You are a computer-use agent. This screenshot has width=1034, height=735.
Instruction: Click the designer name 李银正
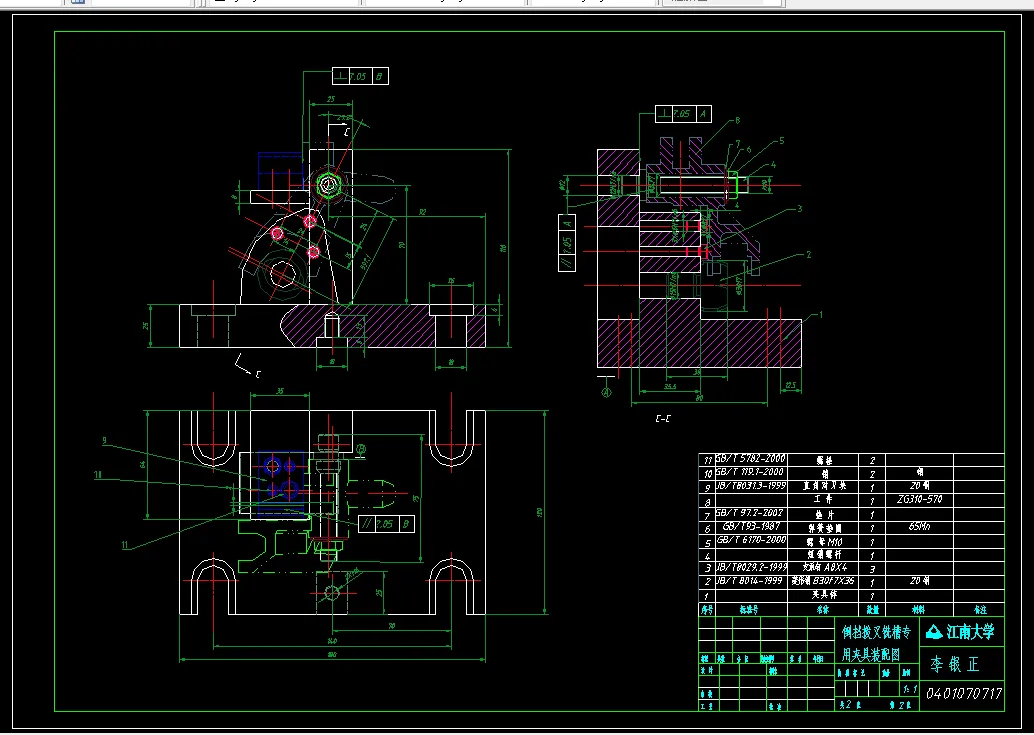coord(954,664)
